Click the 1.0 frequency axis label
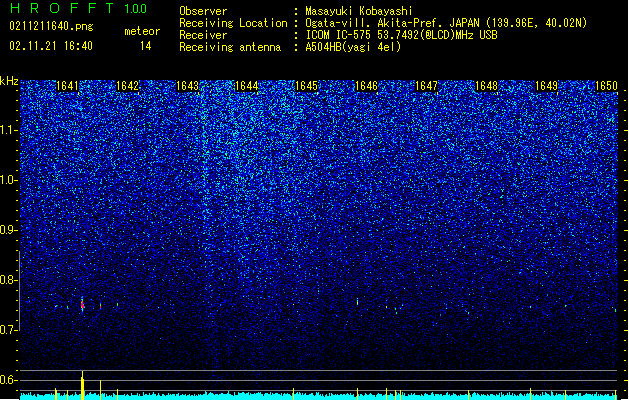This screenshot has height=400, width=629. [9, 180]
